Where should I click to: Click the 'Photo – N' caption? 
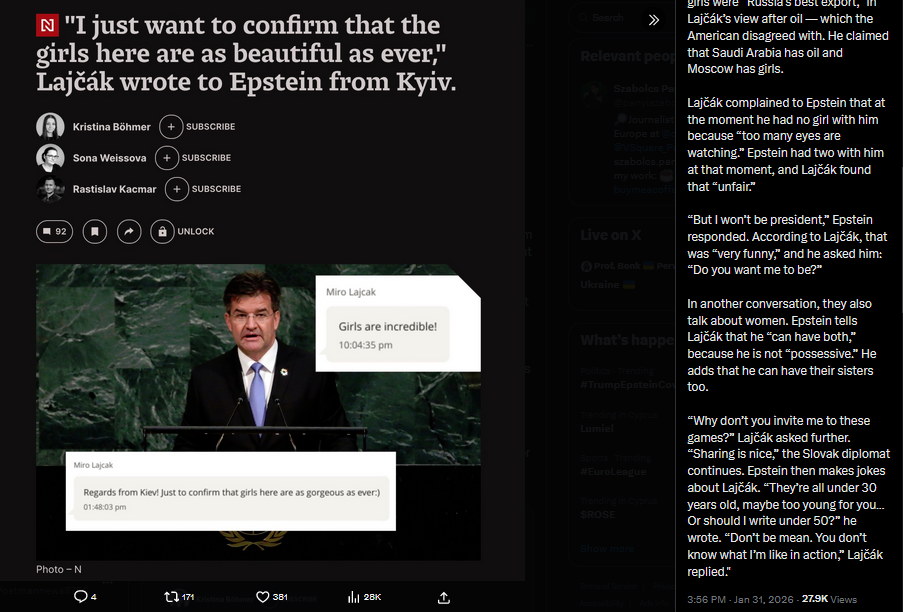click(x=59, y=569)
